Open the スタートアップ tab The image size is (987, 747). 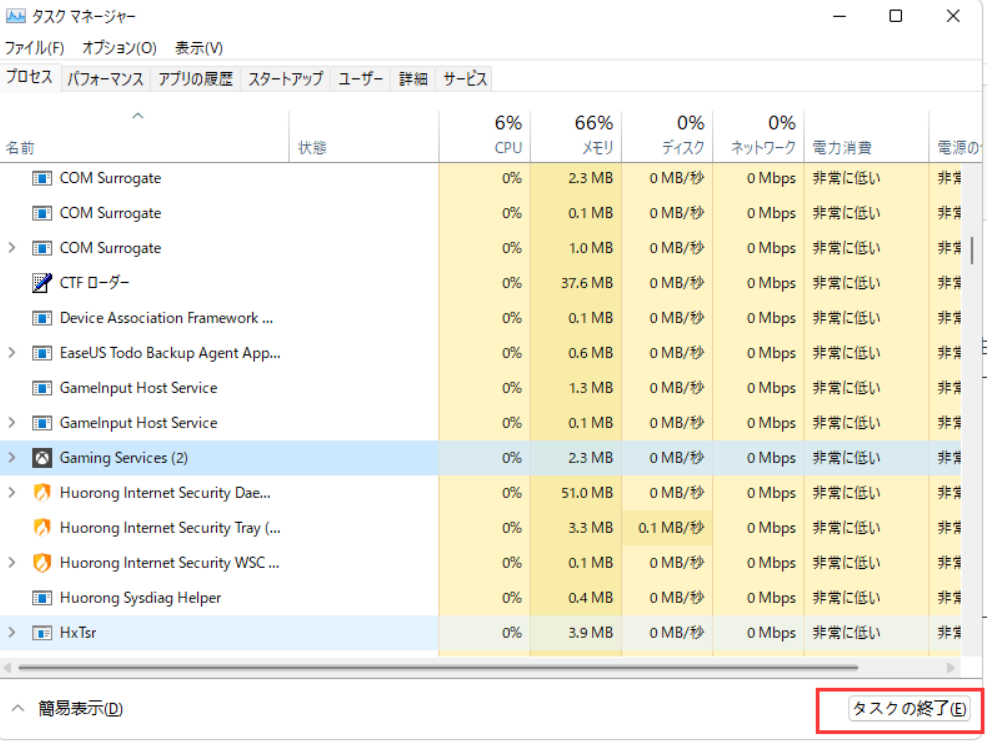pos(285,79)
